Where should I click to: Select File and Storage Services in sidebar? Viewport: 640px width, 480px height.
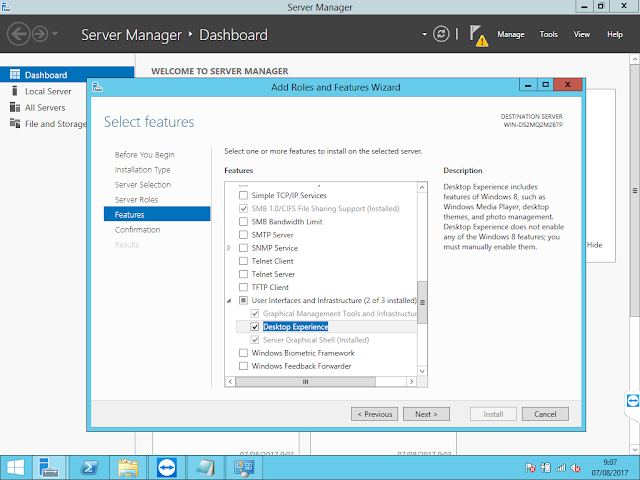coord(48,124)
